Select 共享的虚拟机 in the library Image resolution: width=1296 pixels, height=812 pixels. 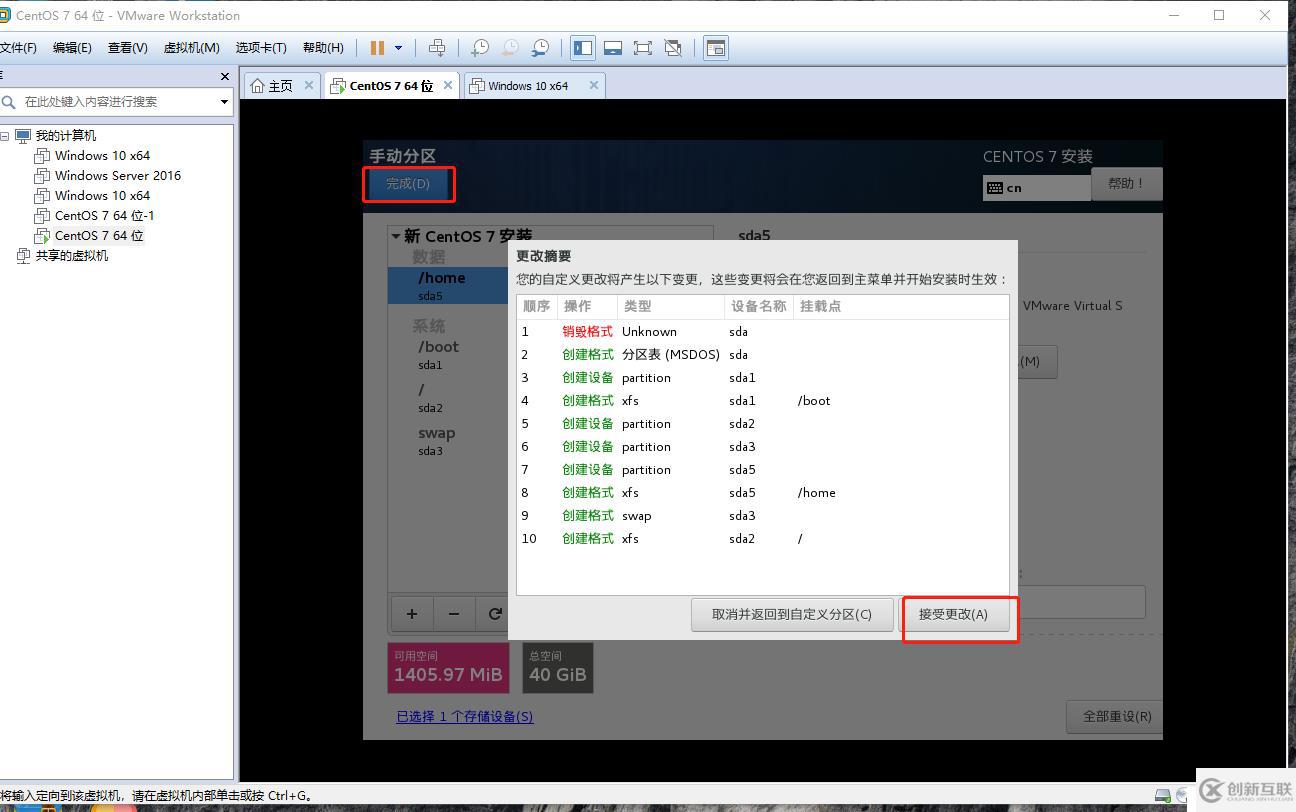tap(72, 255)
